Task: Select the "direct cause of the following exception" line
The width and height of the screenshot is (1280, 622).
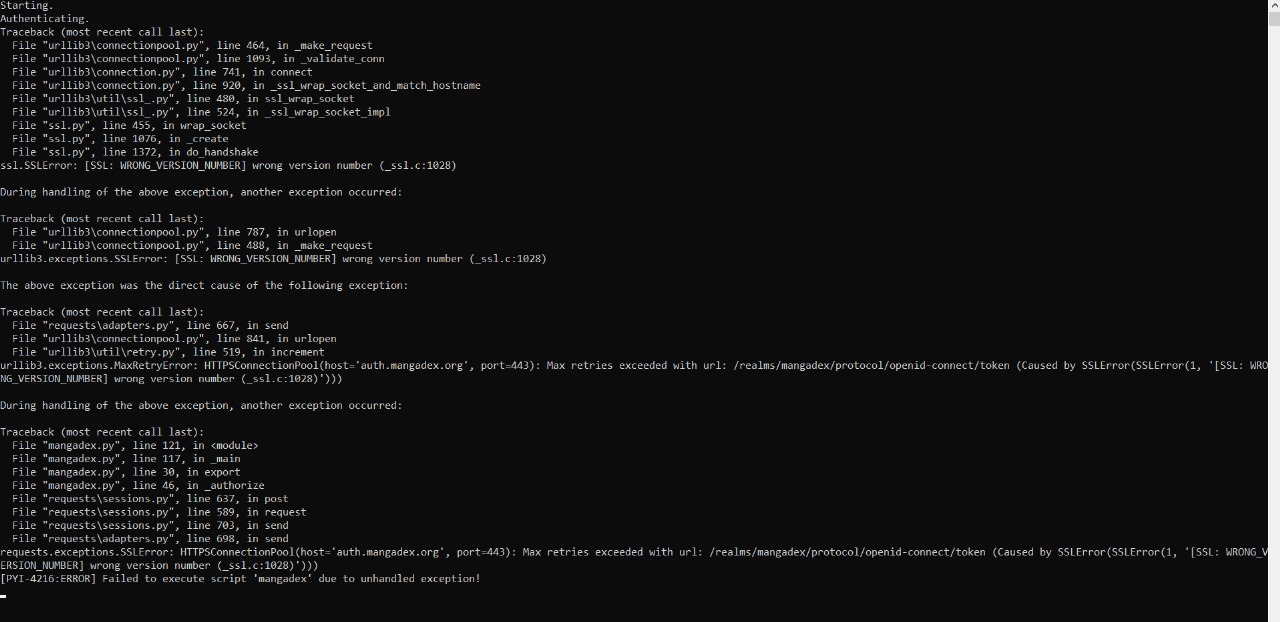Action: [x=203, y=286]
